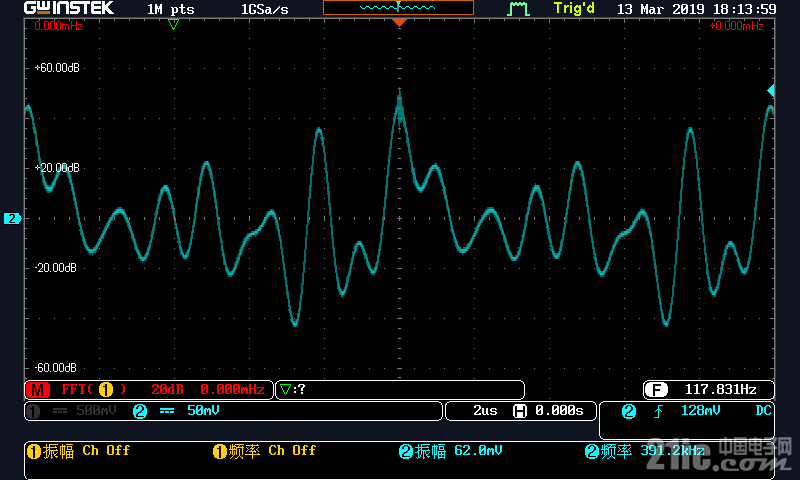Click the 117.831Hz counter reading
This screenshot has width=800, height=480.
pos(720,390)
